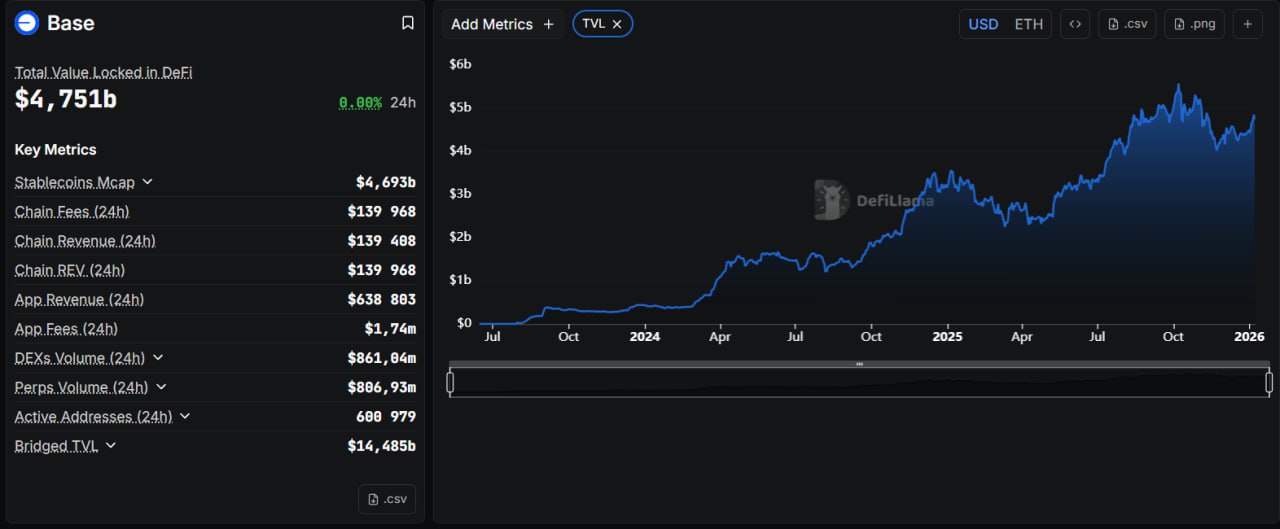1280x529 pixels.
Task: Open the Add Metrics menu
Action: (502, 24)
